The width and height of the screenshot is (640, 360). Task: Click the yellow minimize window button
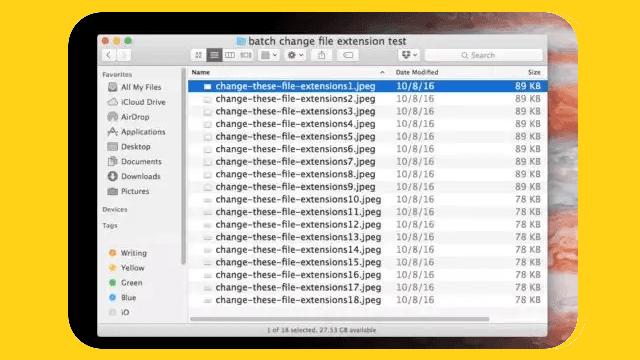(117, 41)
